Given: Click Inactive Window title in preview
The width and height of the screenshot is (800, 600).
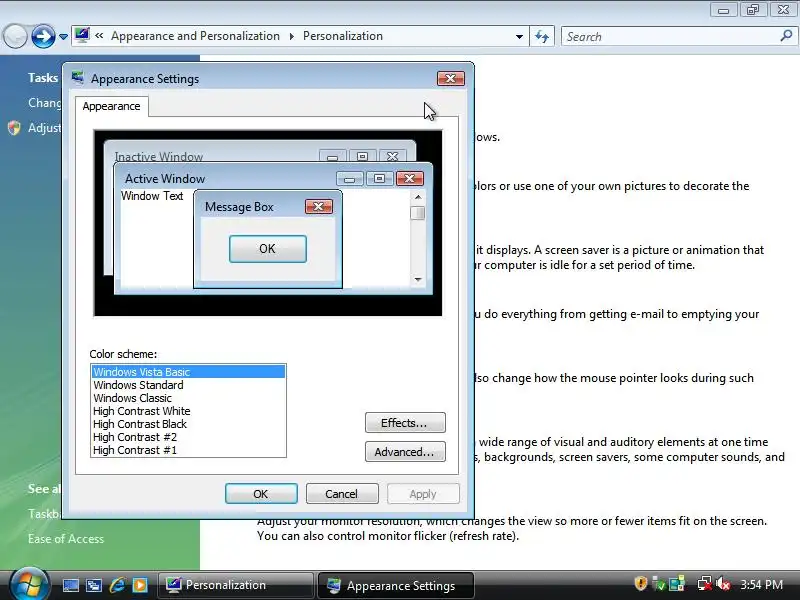Looking at the screenshot, I should coord(158,156).
